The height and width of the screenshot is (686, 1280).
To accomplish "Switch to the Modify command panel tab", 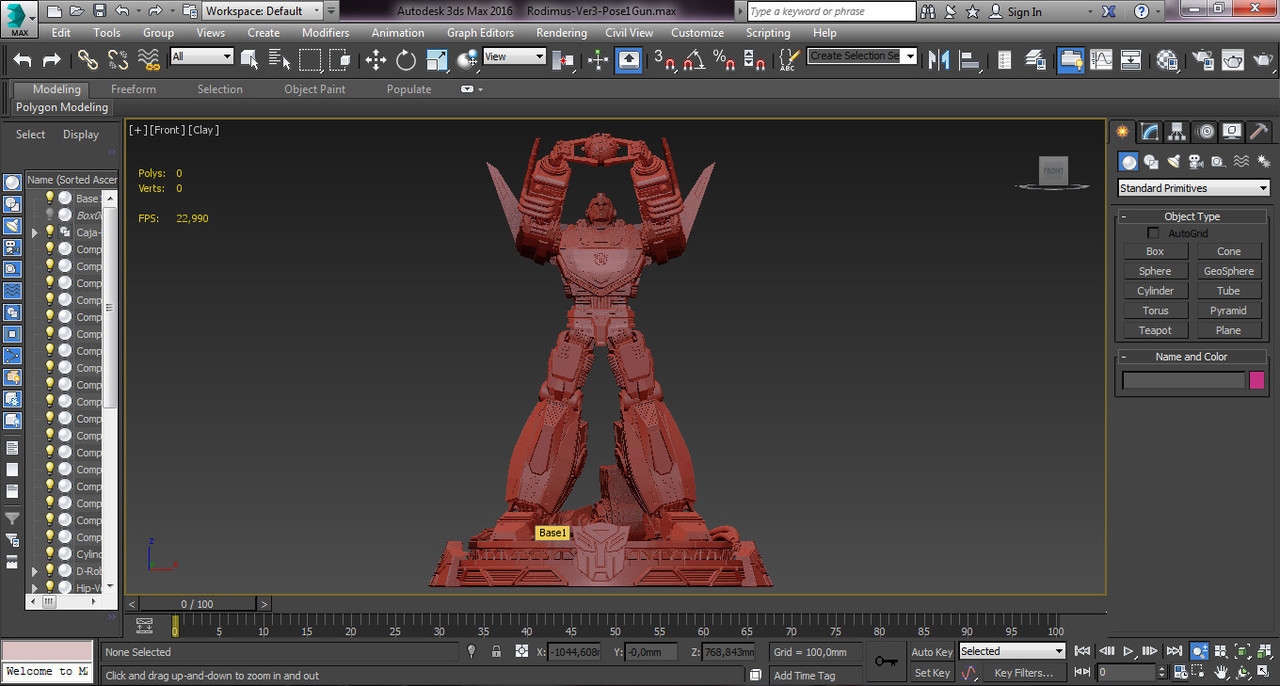I will point(1150,132).
